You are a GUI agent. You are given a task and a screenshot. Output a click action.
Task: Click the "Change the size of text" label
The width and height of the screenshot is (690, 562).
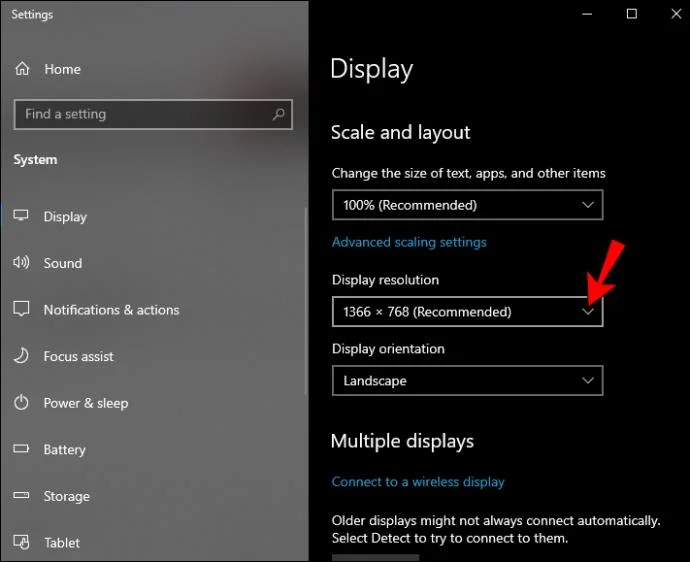[x=469, y=173]
